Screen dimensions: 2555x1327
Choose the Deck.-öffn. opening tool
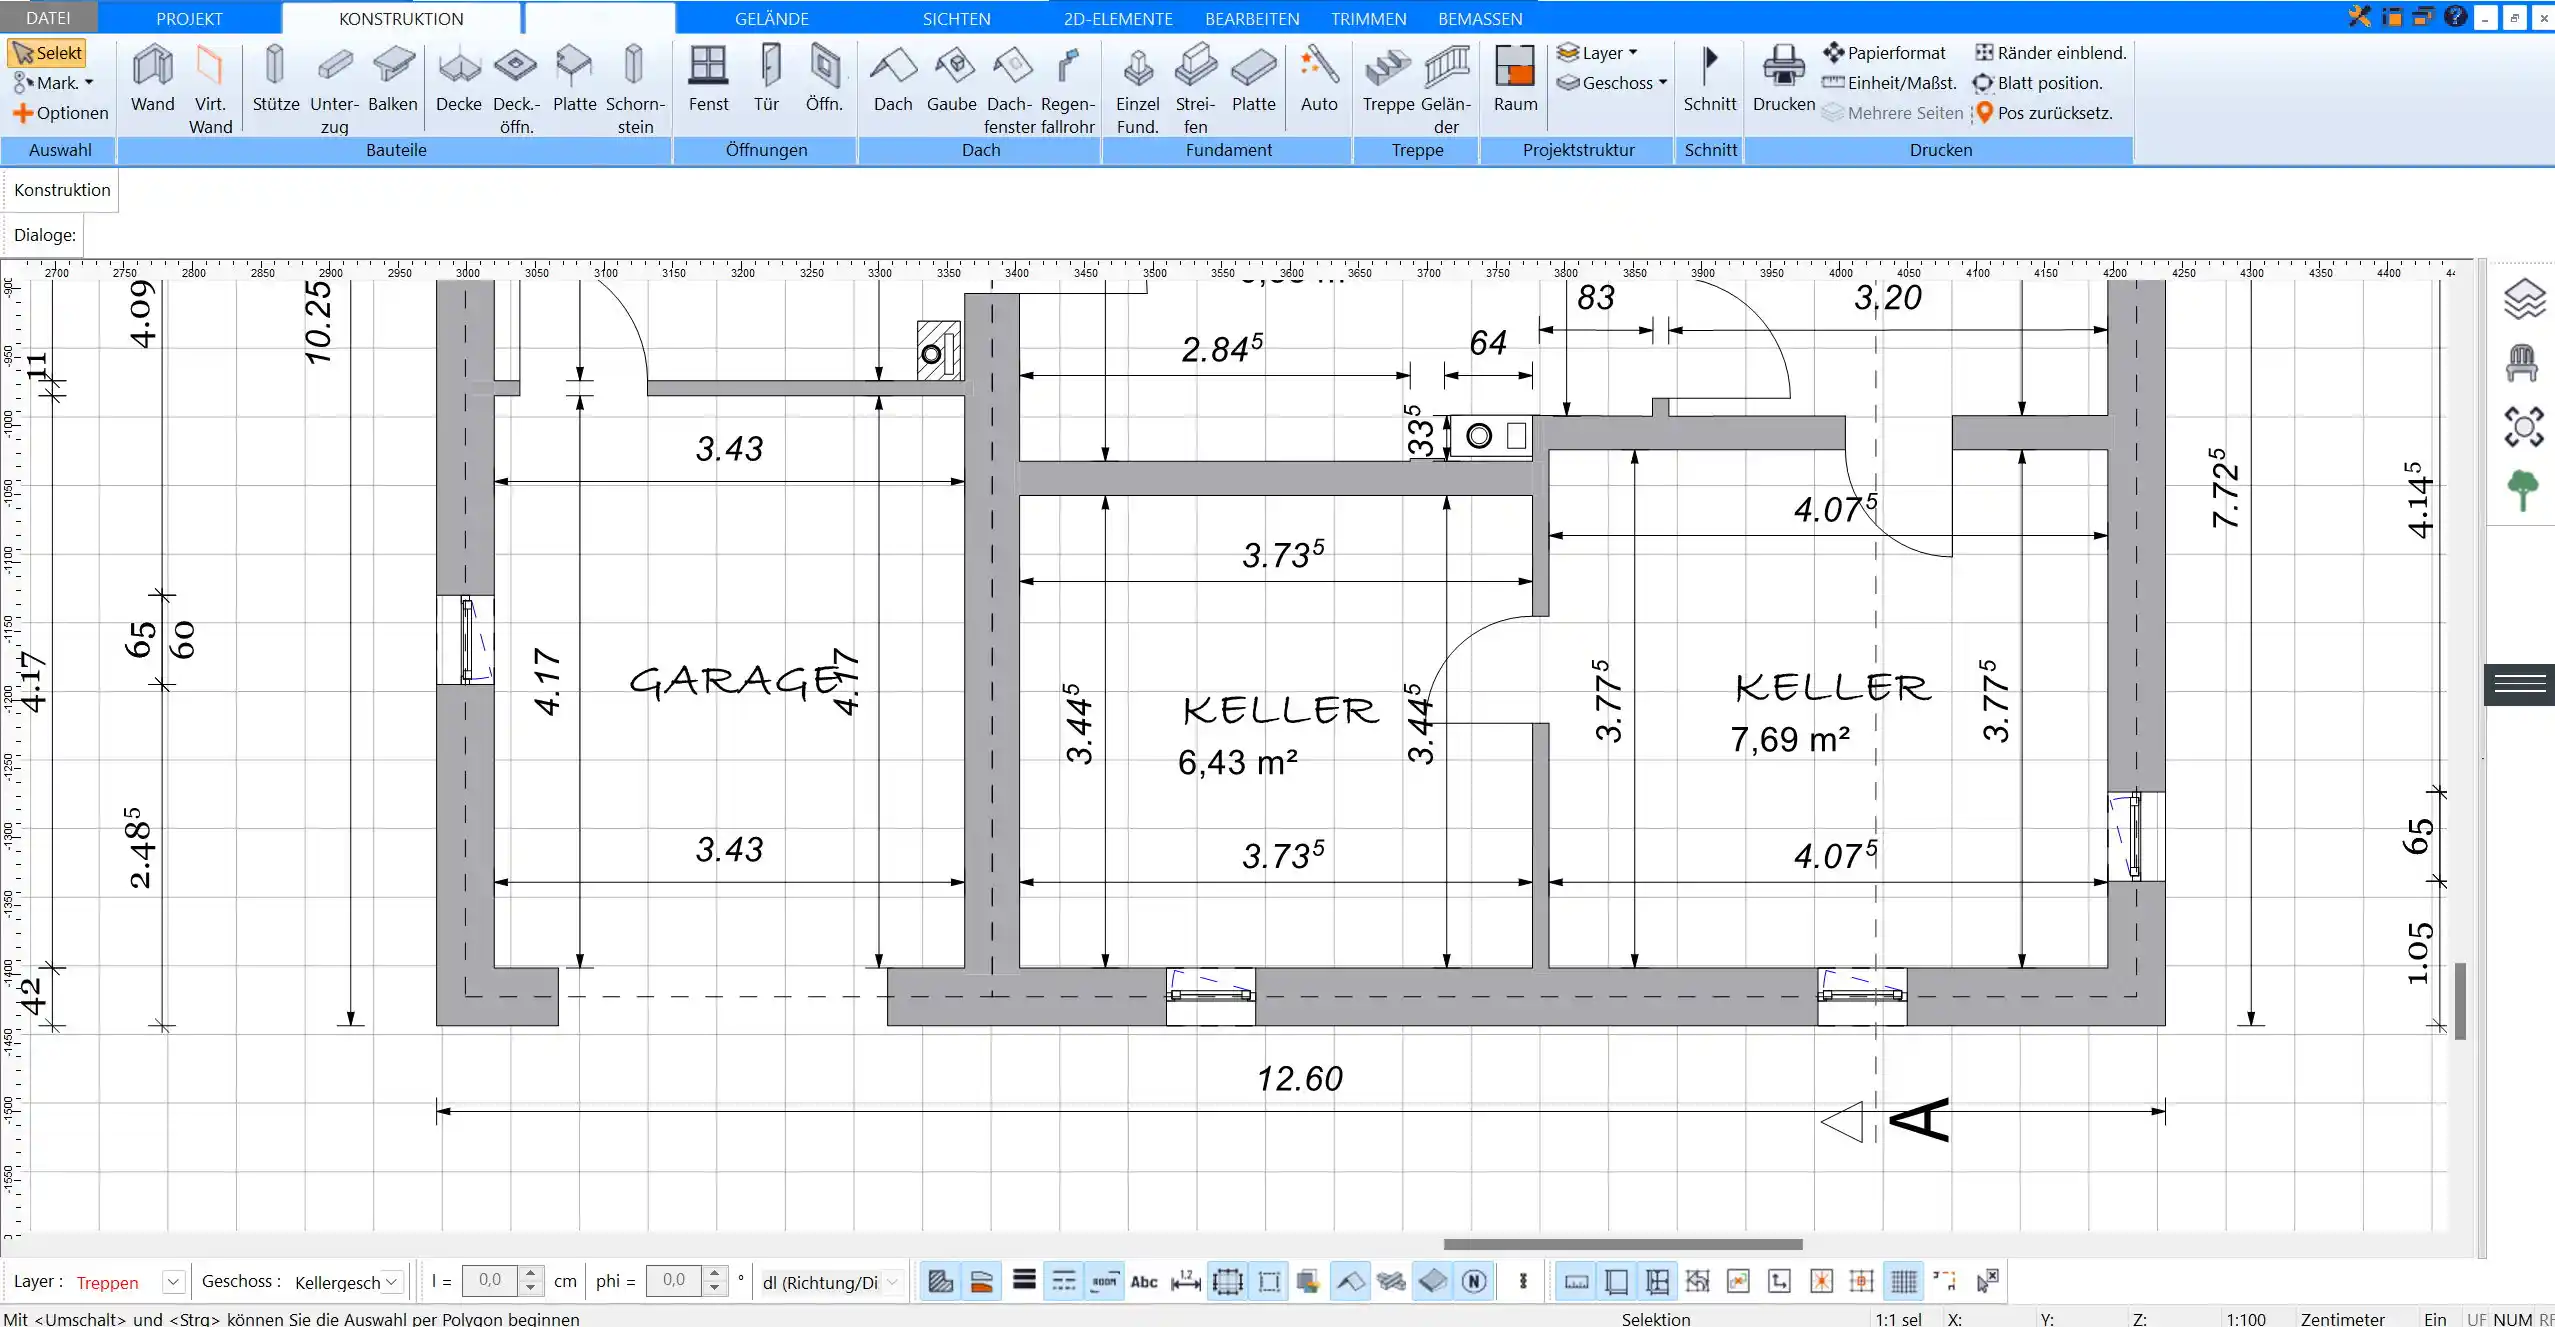[x=516, y=90]
